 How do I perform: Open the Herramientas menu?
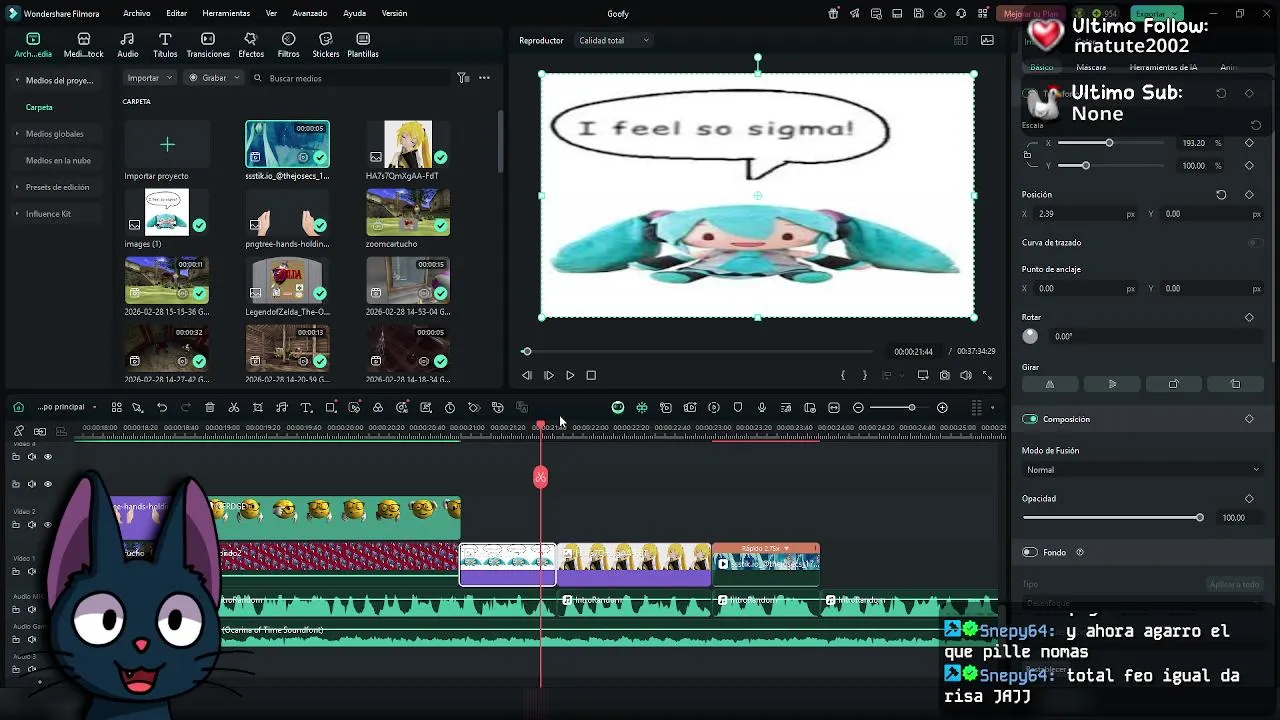pos(226,14)
